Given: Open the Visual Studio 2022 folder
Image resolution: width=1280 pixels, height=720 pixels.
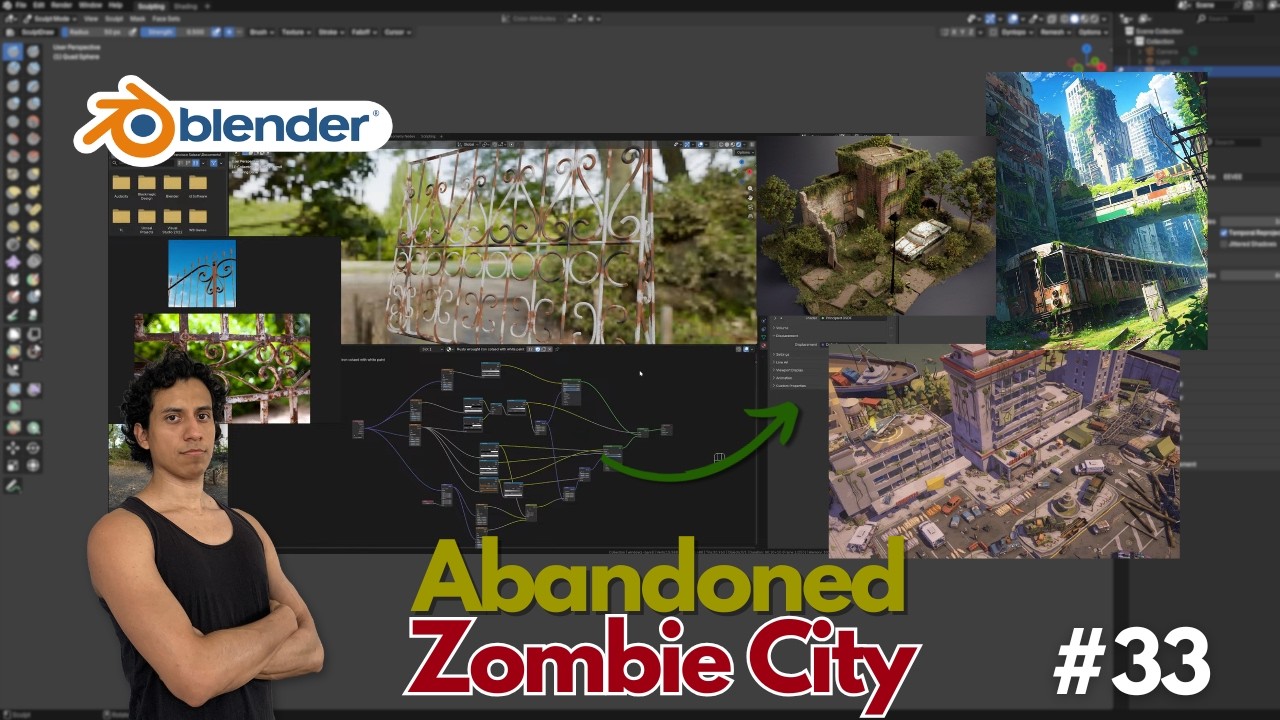Looking at the screenshot, I should pos(172,221).
